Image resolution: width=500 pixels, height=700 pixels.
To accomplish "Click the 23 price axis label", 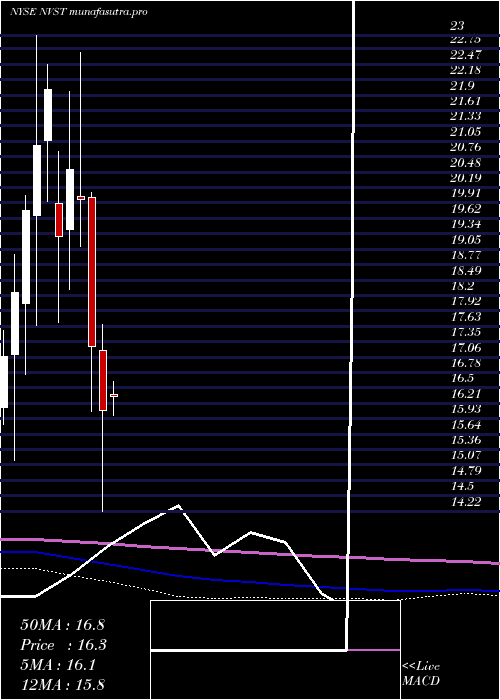I will (x=457, y=25).
